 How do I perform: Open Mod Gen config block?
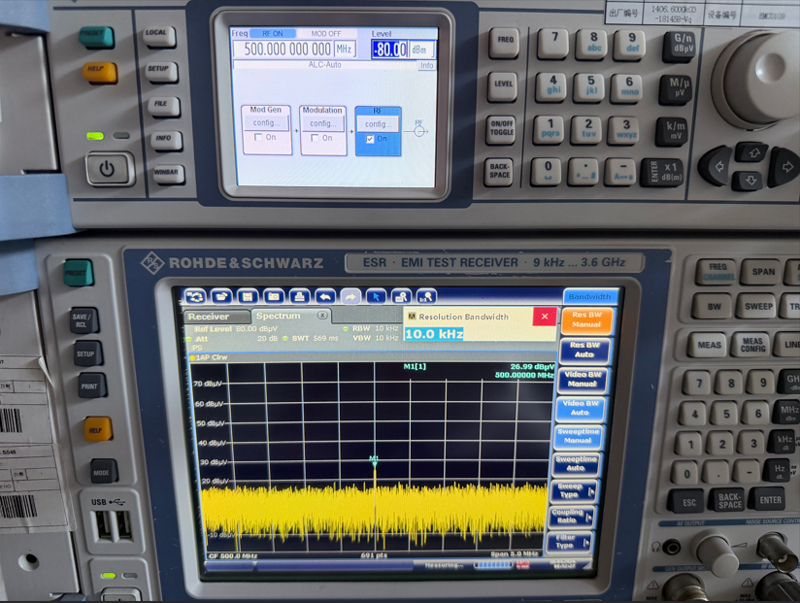[x=264, y=123]
